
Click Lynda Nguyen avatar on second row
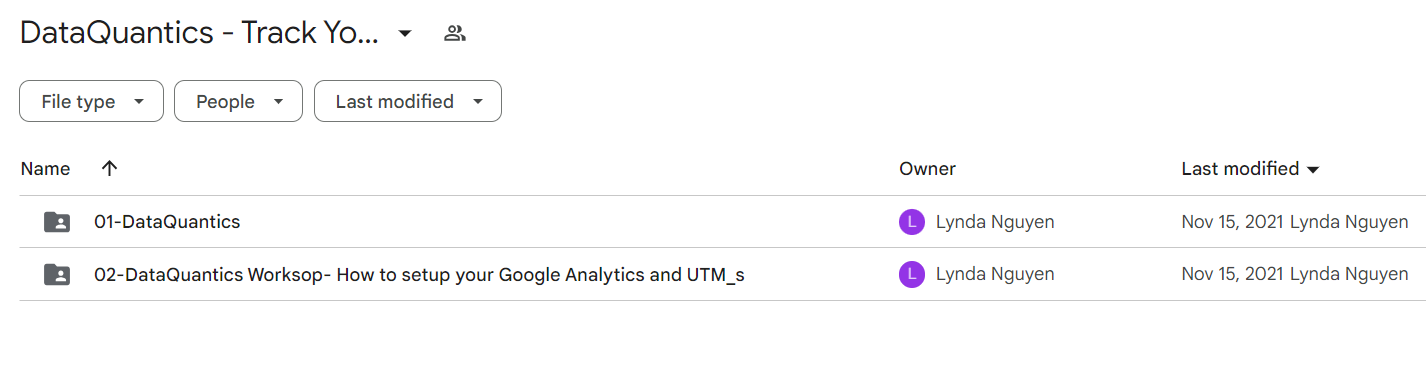pyautogui.click(x=911, y=274)
